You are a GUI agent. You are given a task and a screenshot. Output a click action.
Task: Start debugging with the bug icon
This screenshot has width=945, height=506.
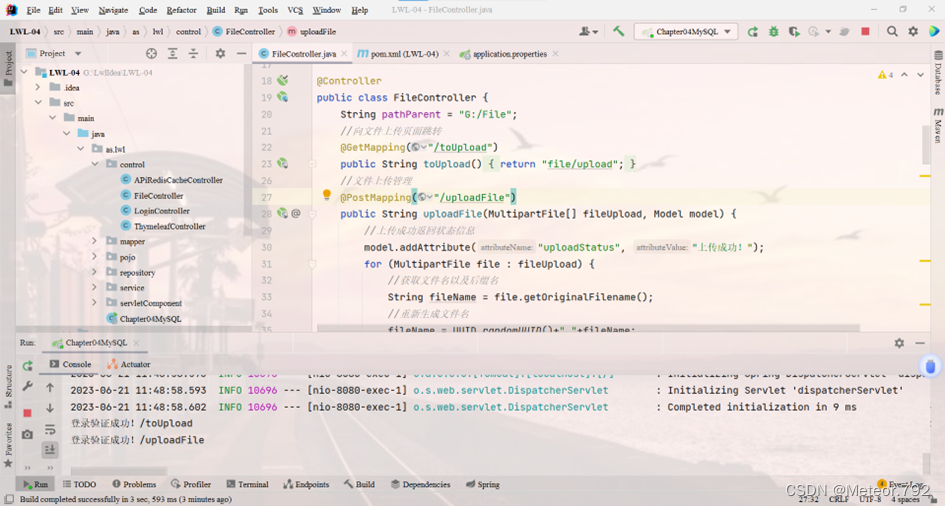point(773,32)
